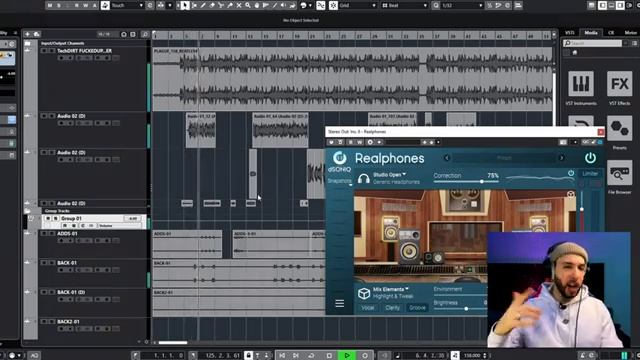
Task: Select the BACK 01 track
Action: 67,263
